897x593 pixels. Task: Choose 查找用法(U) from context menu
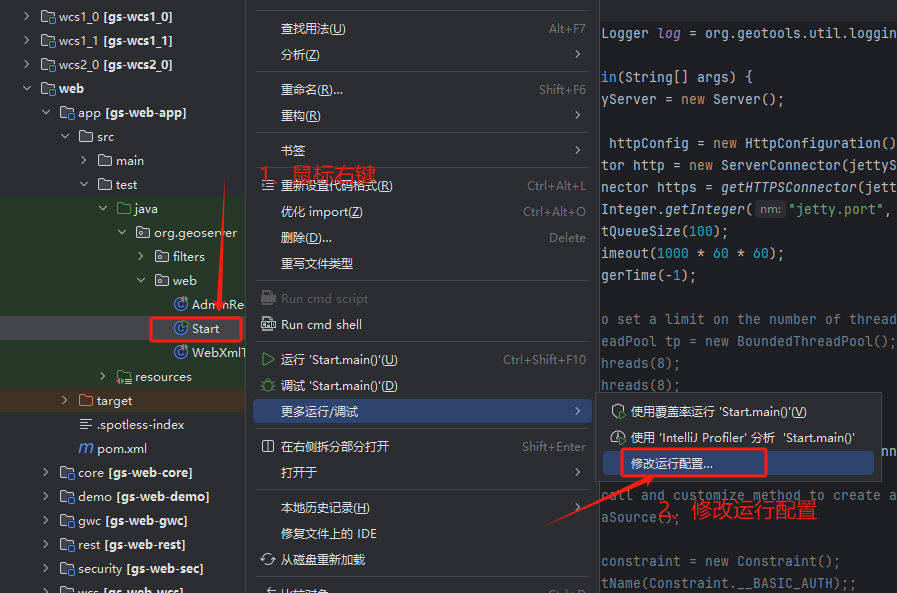(x=422, y=29)
